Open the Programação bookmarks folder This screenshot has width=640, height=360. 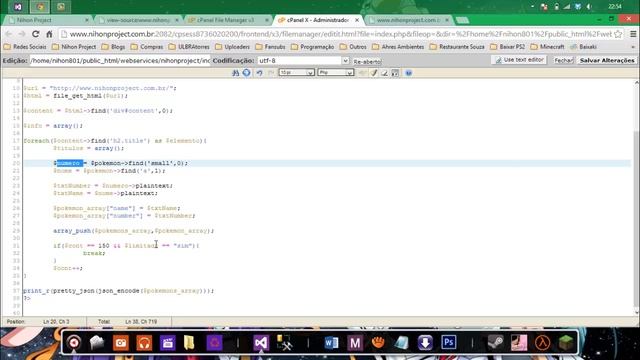pos(313,47)
